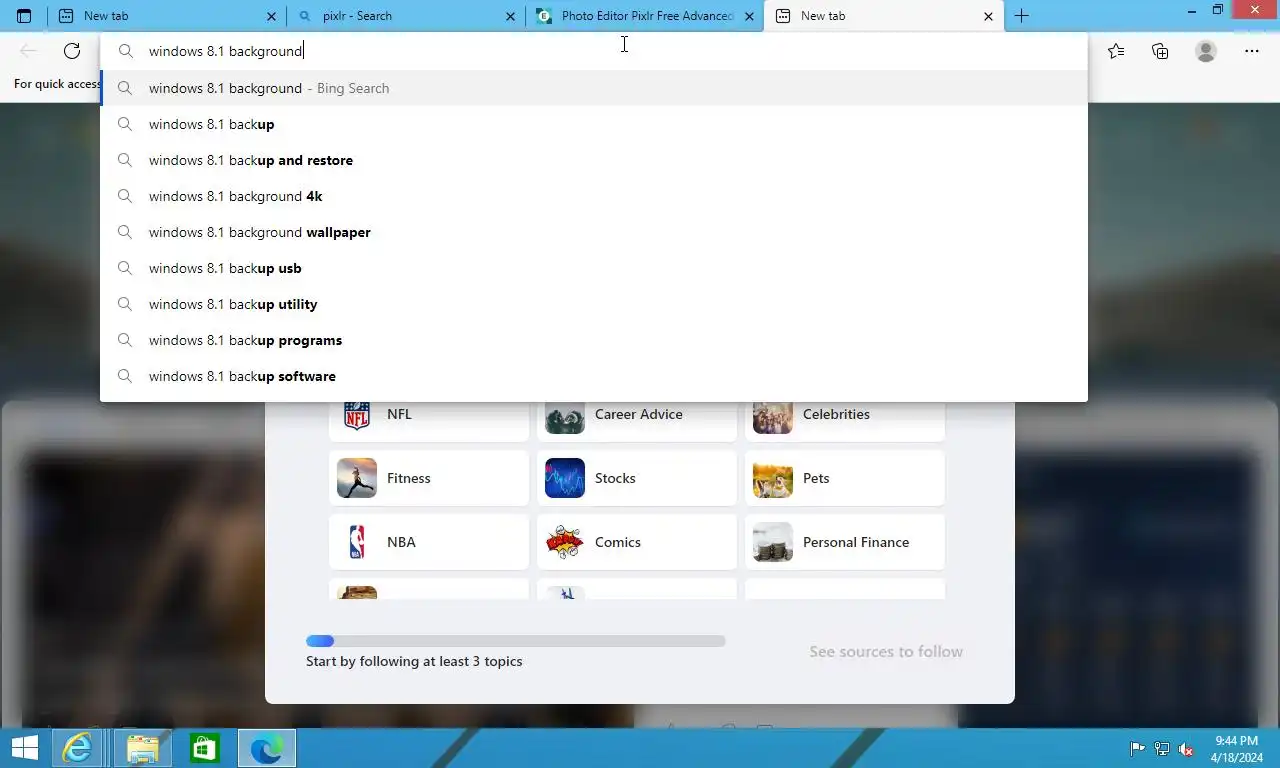Close the active New tab
This screenshot has height=768, width=1280.
tap(989, 16)
